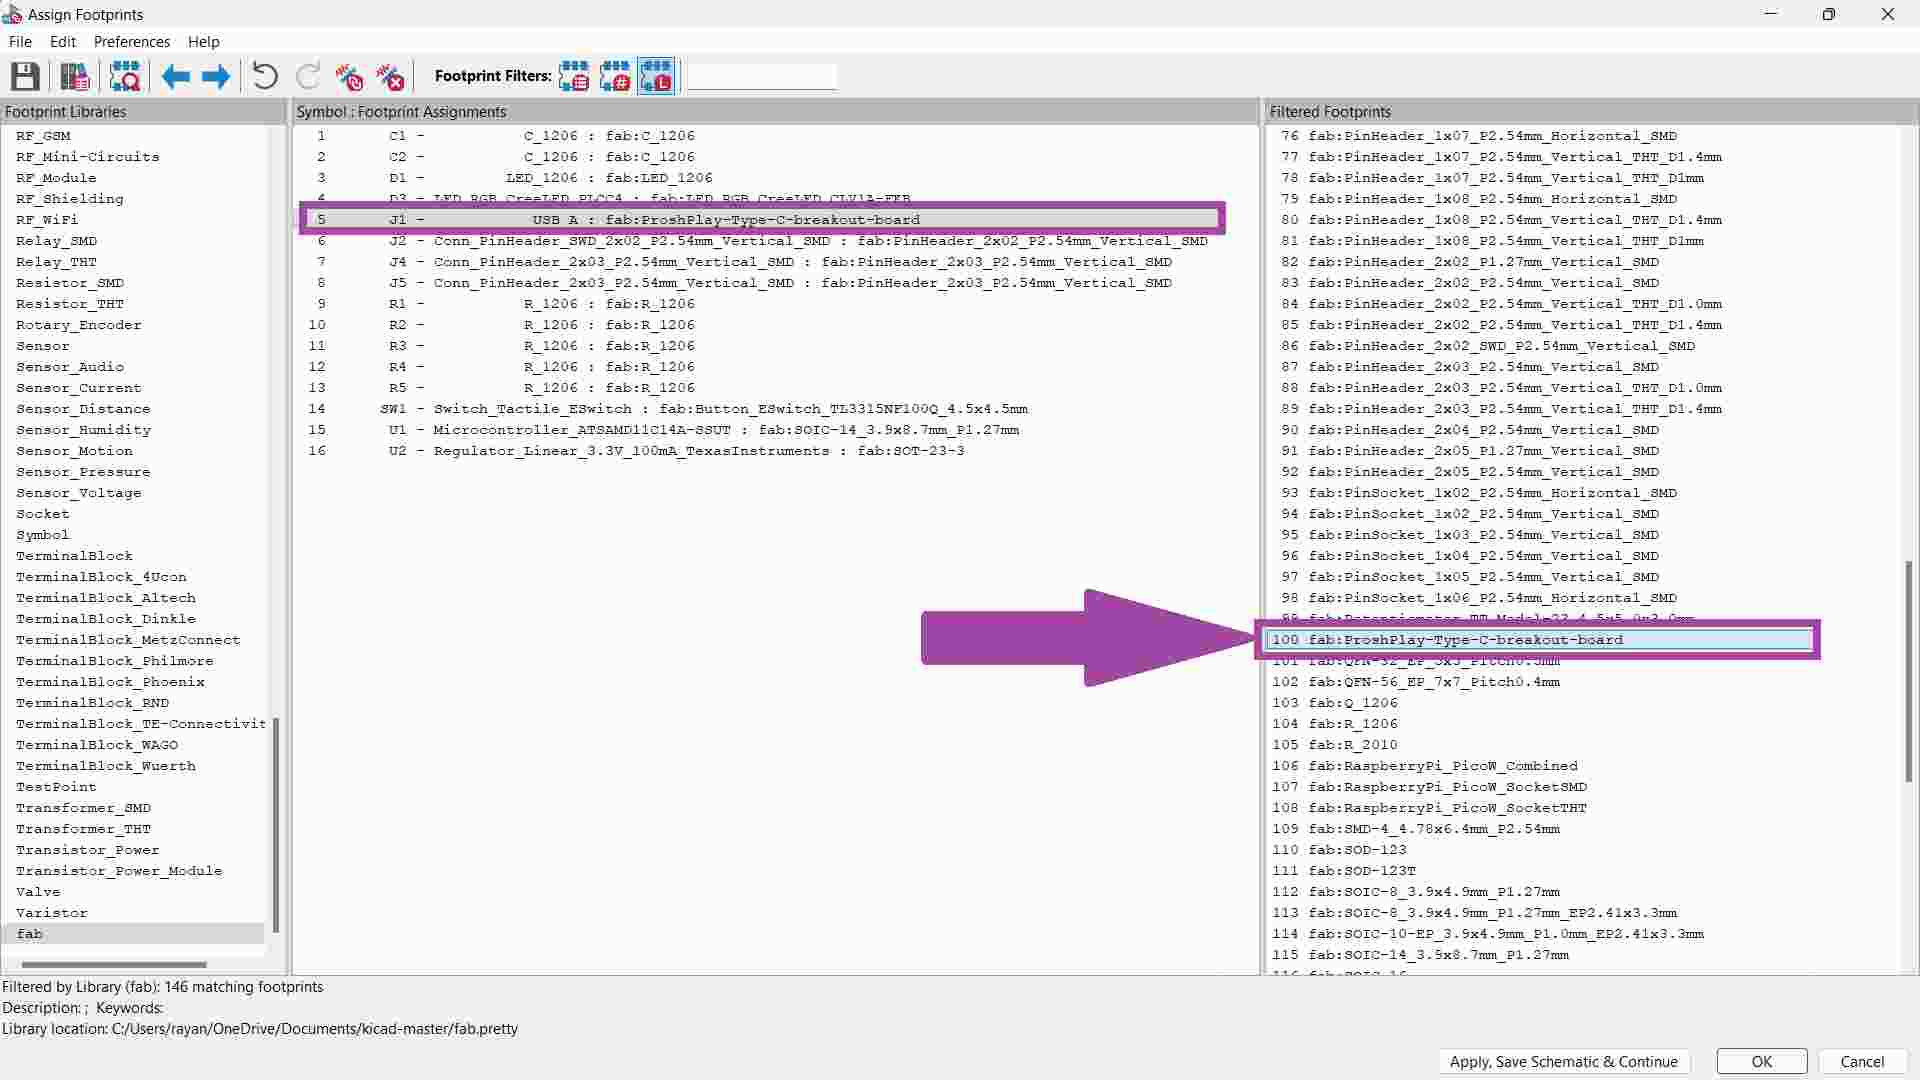Open the Preferences menu
The height and width of the screenshot is (1080, 1920).
coord(131,42)
